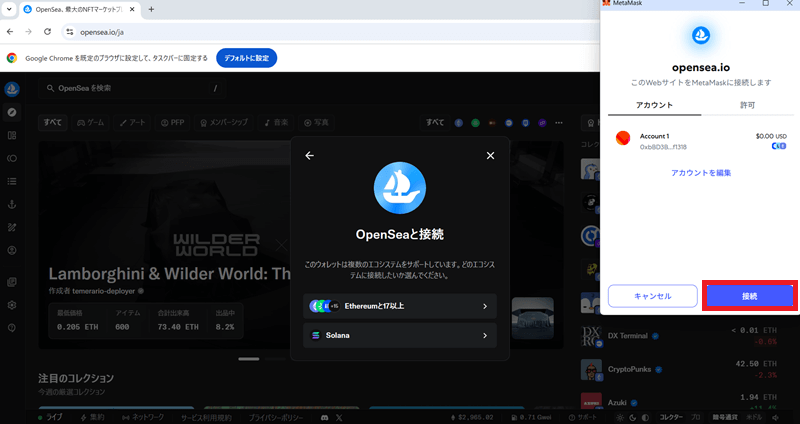Viewport: 800px width, 424px height.
Task: Open the CryptoPunks collection row
Action: (x=680, y=369)
